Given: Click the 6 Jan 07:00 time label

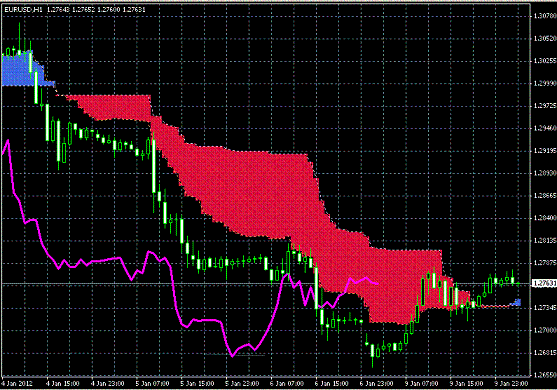Looking at the screenshot, I should pyautogui.click(x=287, y=384).
